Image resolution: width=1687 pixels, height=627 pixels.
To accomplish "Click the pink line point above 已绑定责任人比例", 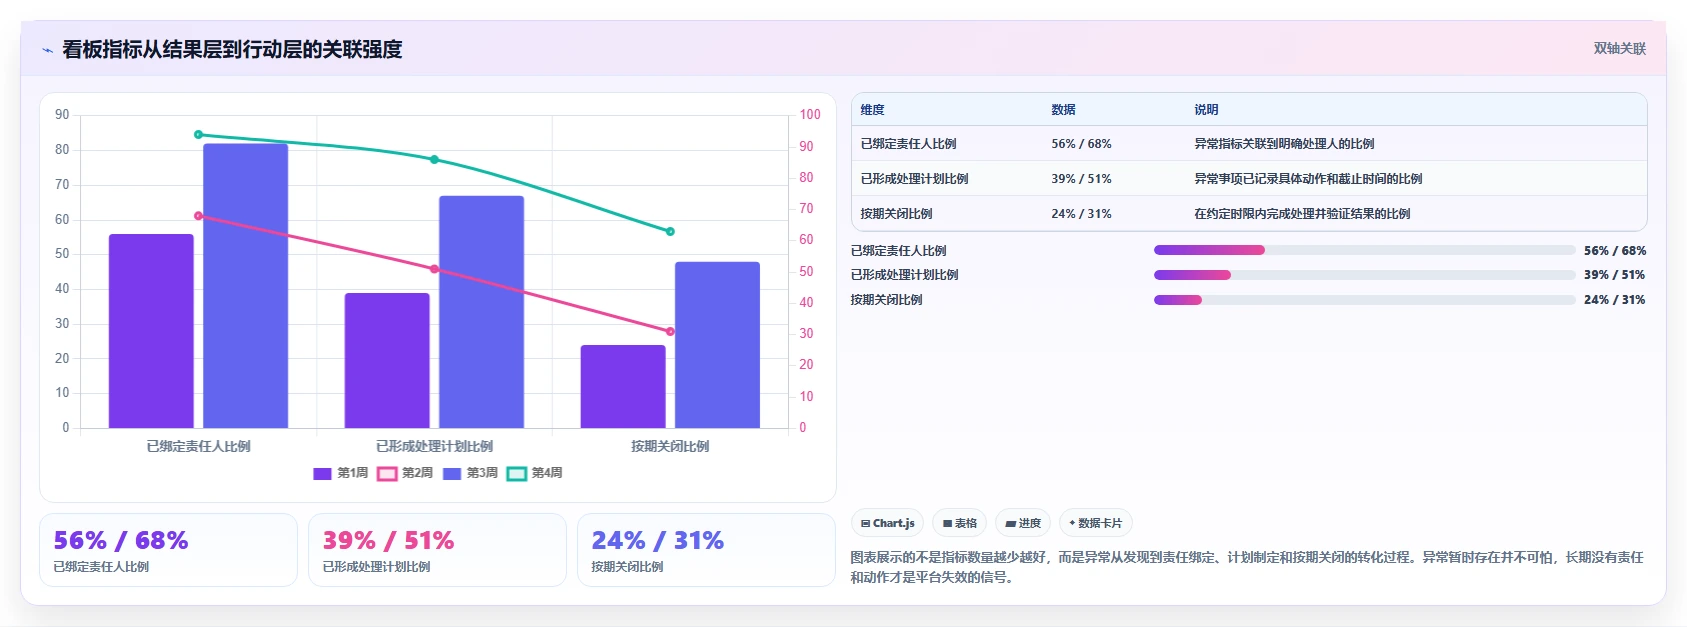I will tap(198, 216).
